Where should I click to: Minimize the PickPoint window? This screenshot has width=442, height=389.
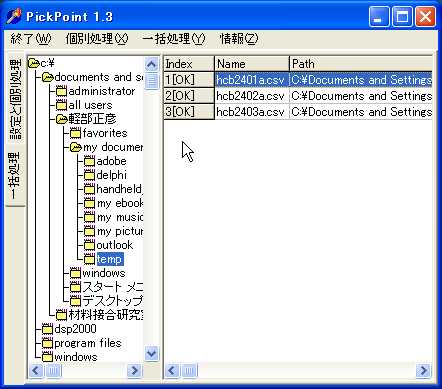379,16
